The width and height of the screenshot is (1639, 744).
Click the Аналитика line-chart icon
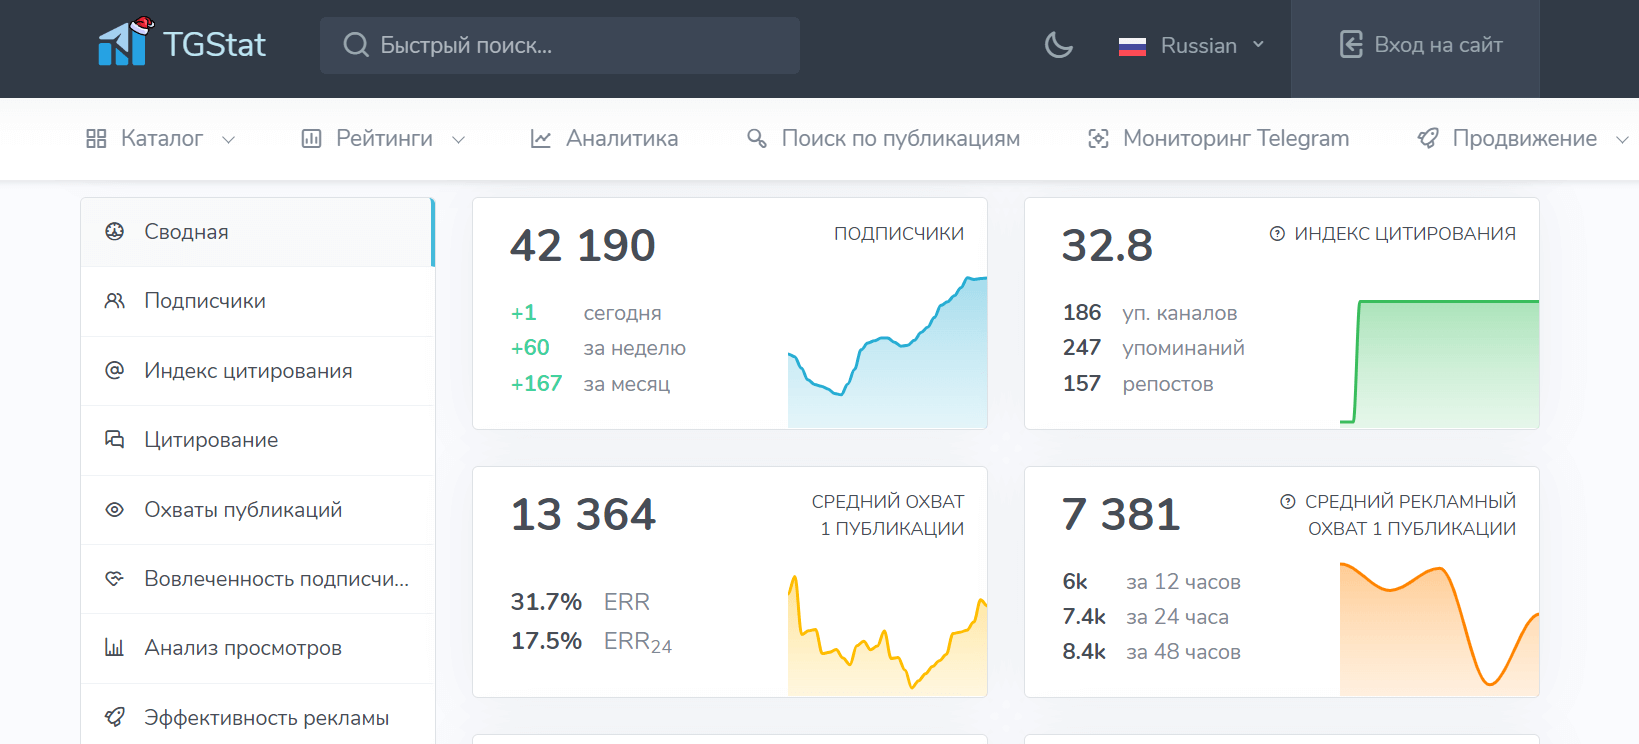pyautogui.click(x=541, y=139)
